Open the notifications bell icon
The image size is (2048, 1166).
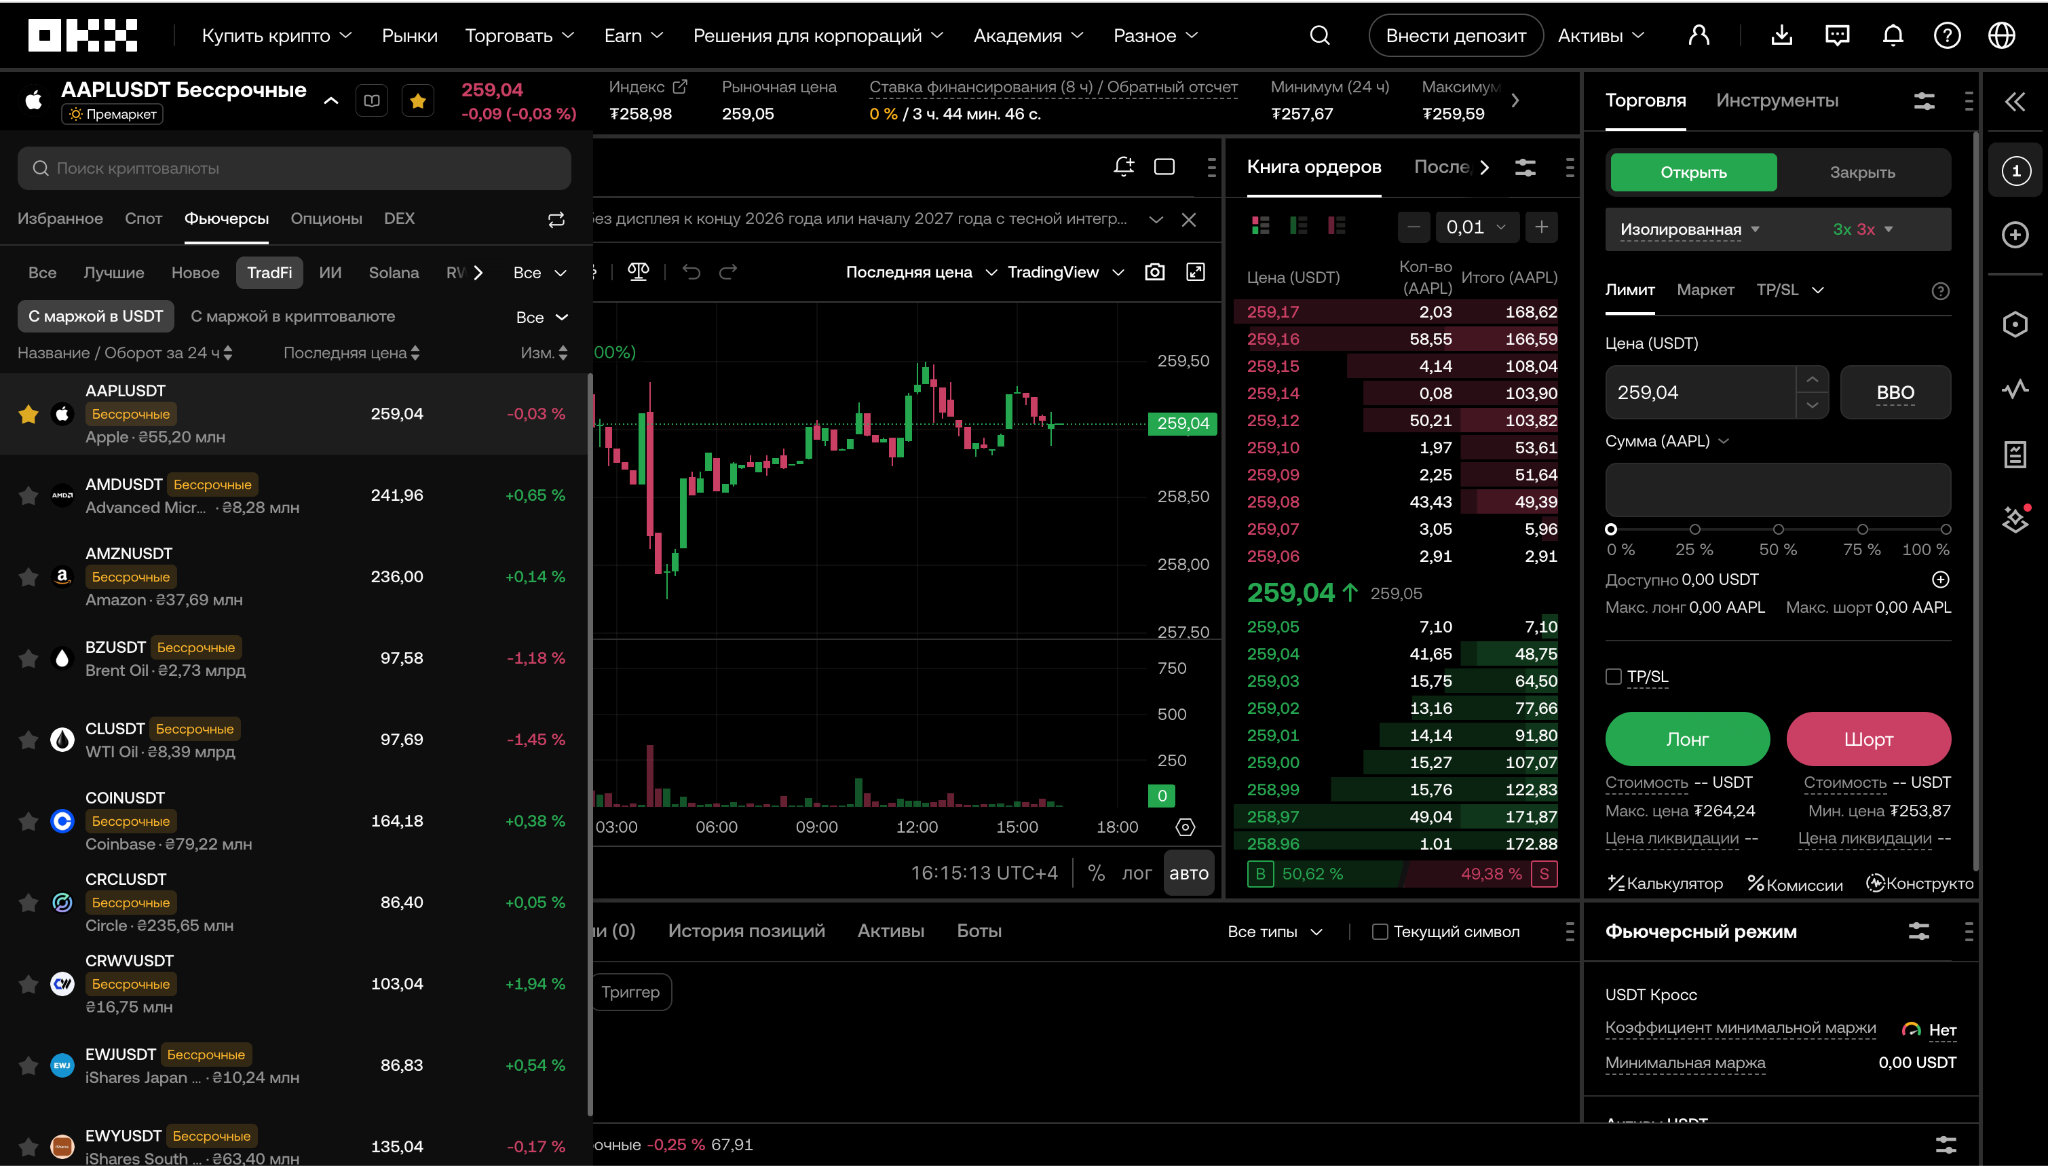pos(1892,36)
